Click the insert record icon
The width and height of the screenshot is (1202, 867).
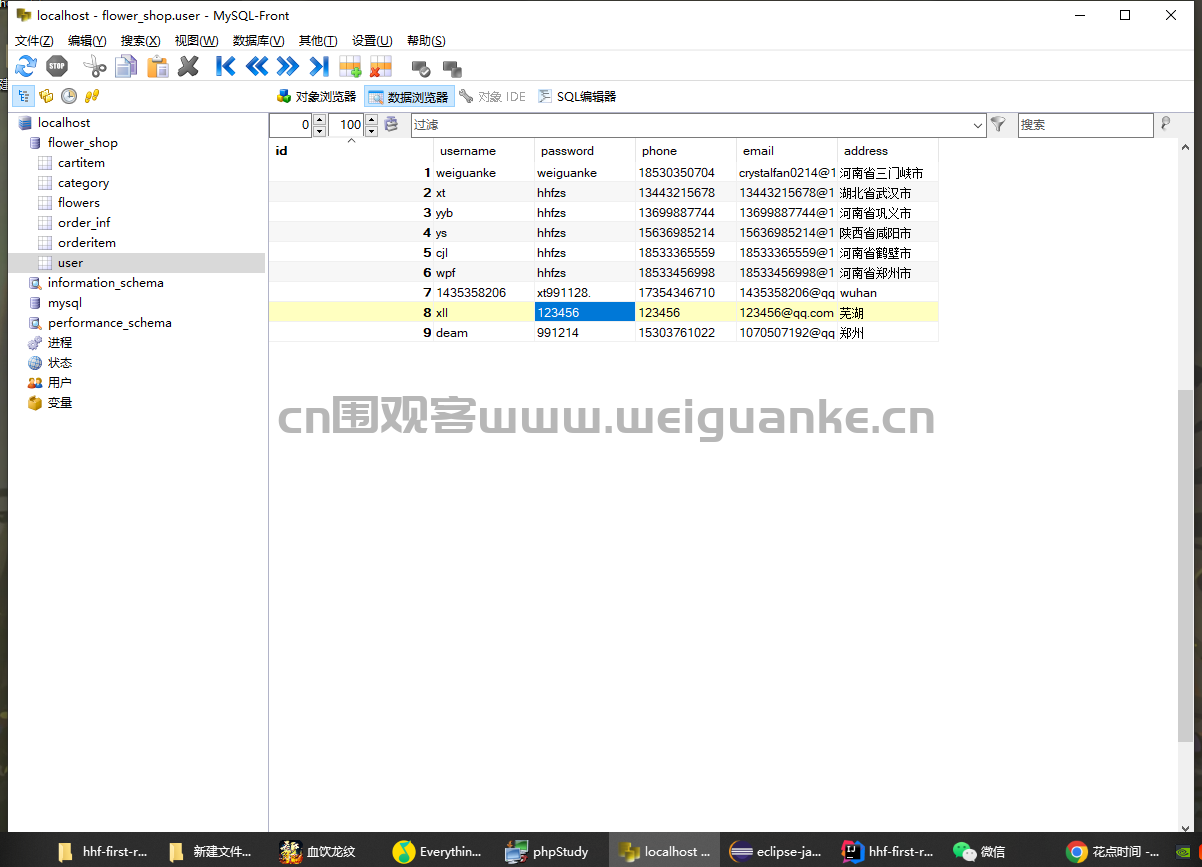click(x=350, y=67)
